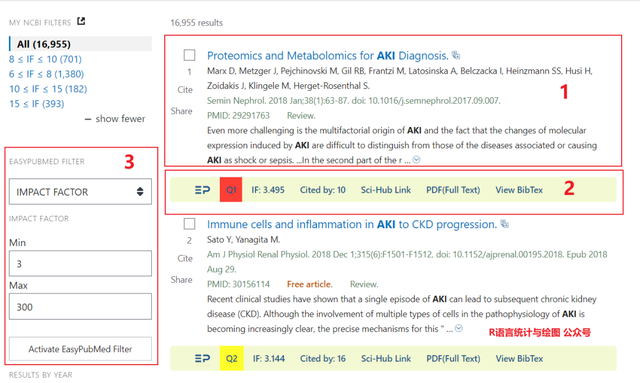The height and width of the screenshot is (383, 640).
Task: Click the Min impact factor field
Action: [x=80, y=263]
